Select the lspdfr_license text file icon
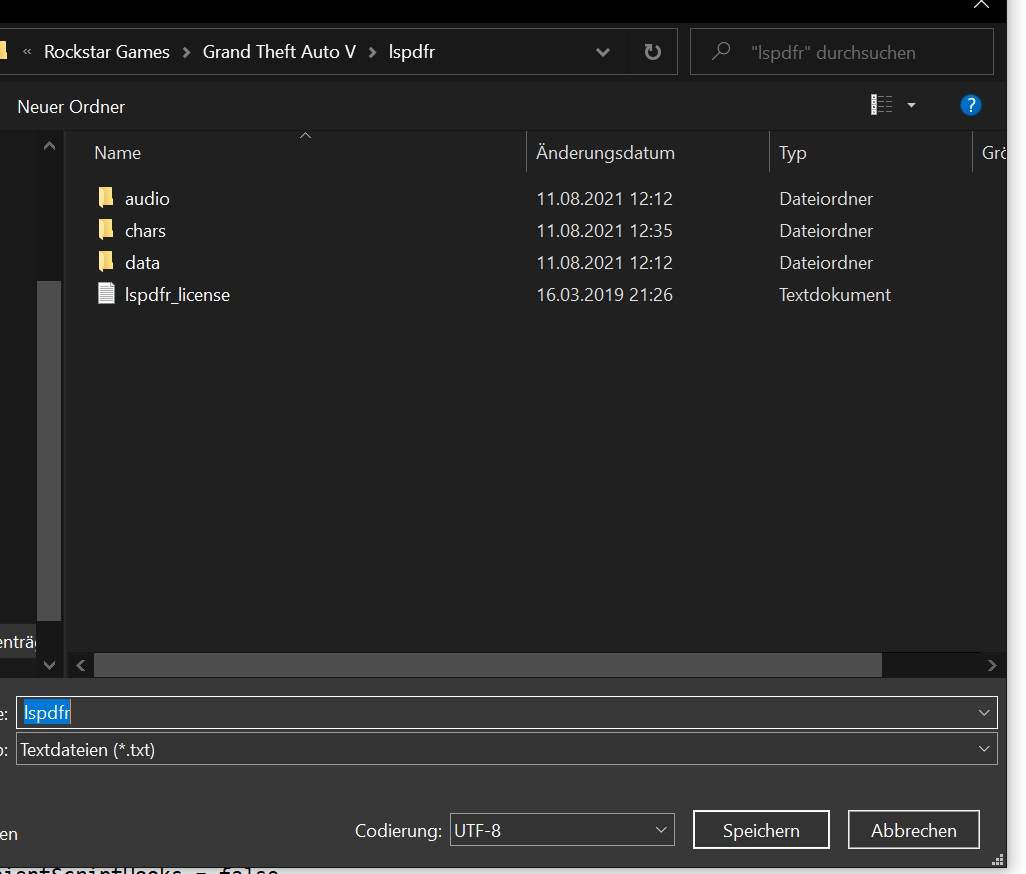1026x874 pixels. click(x=106, y=294)
